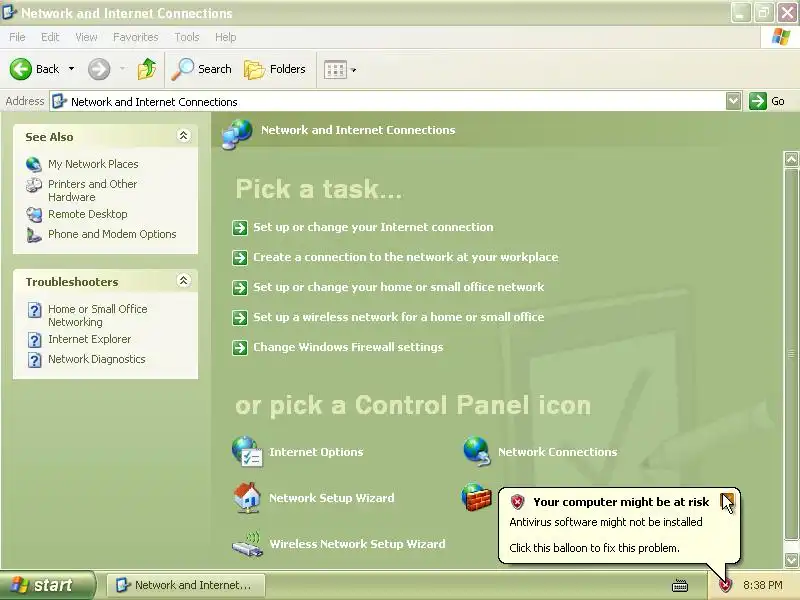Click the Forward arrow icon
800x600 pixels.
pos(99,69)
